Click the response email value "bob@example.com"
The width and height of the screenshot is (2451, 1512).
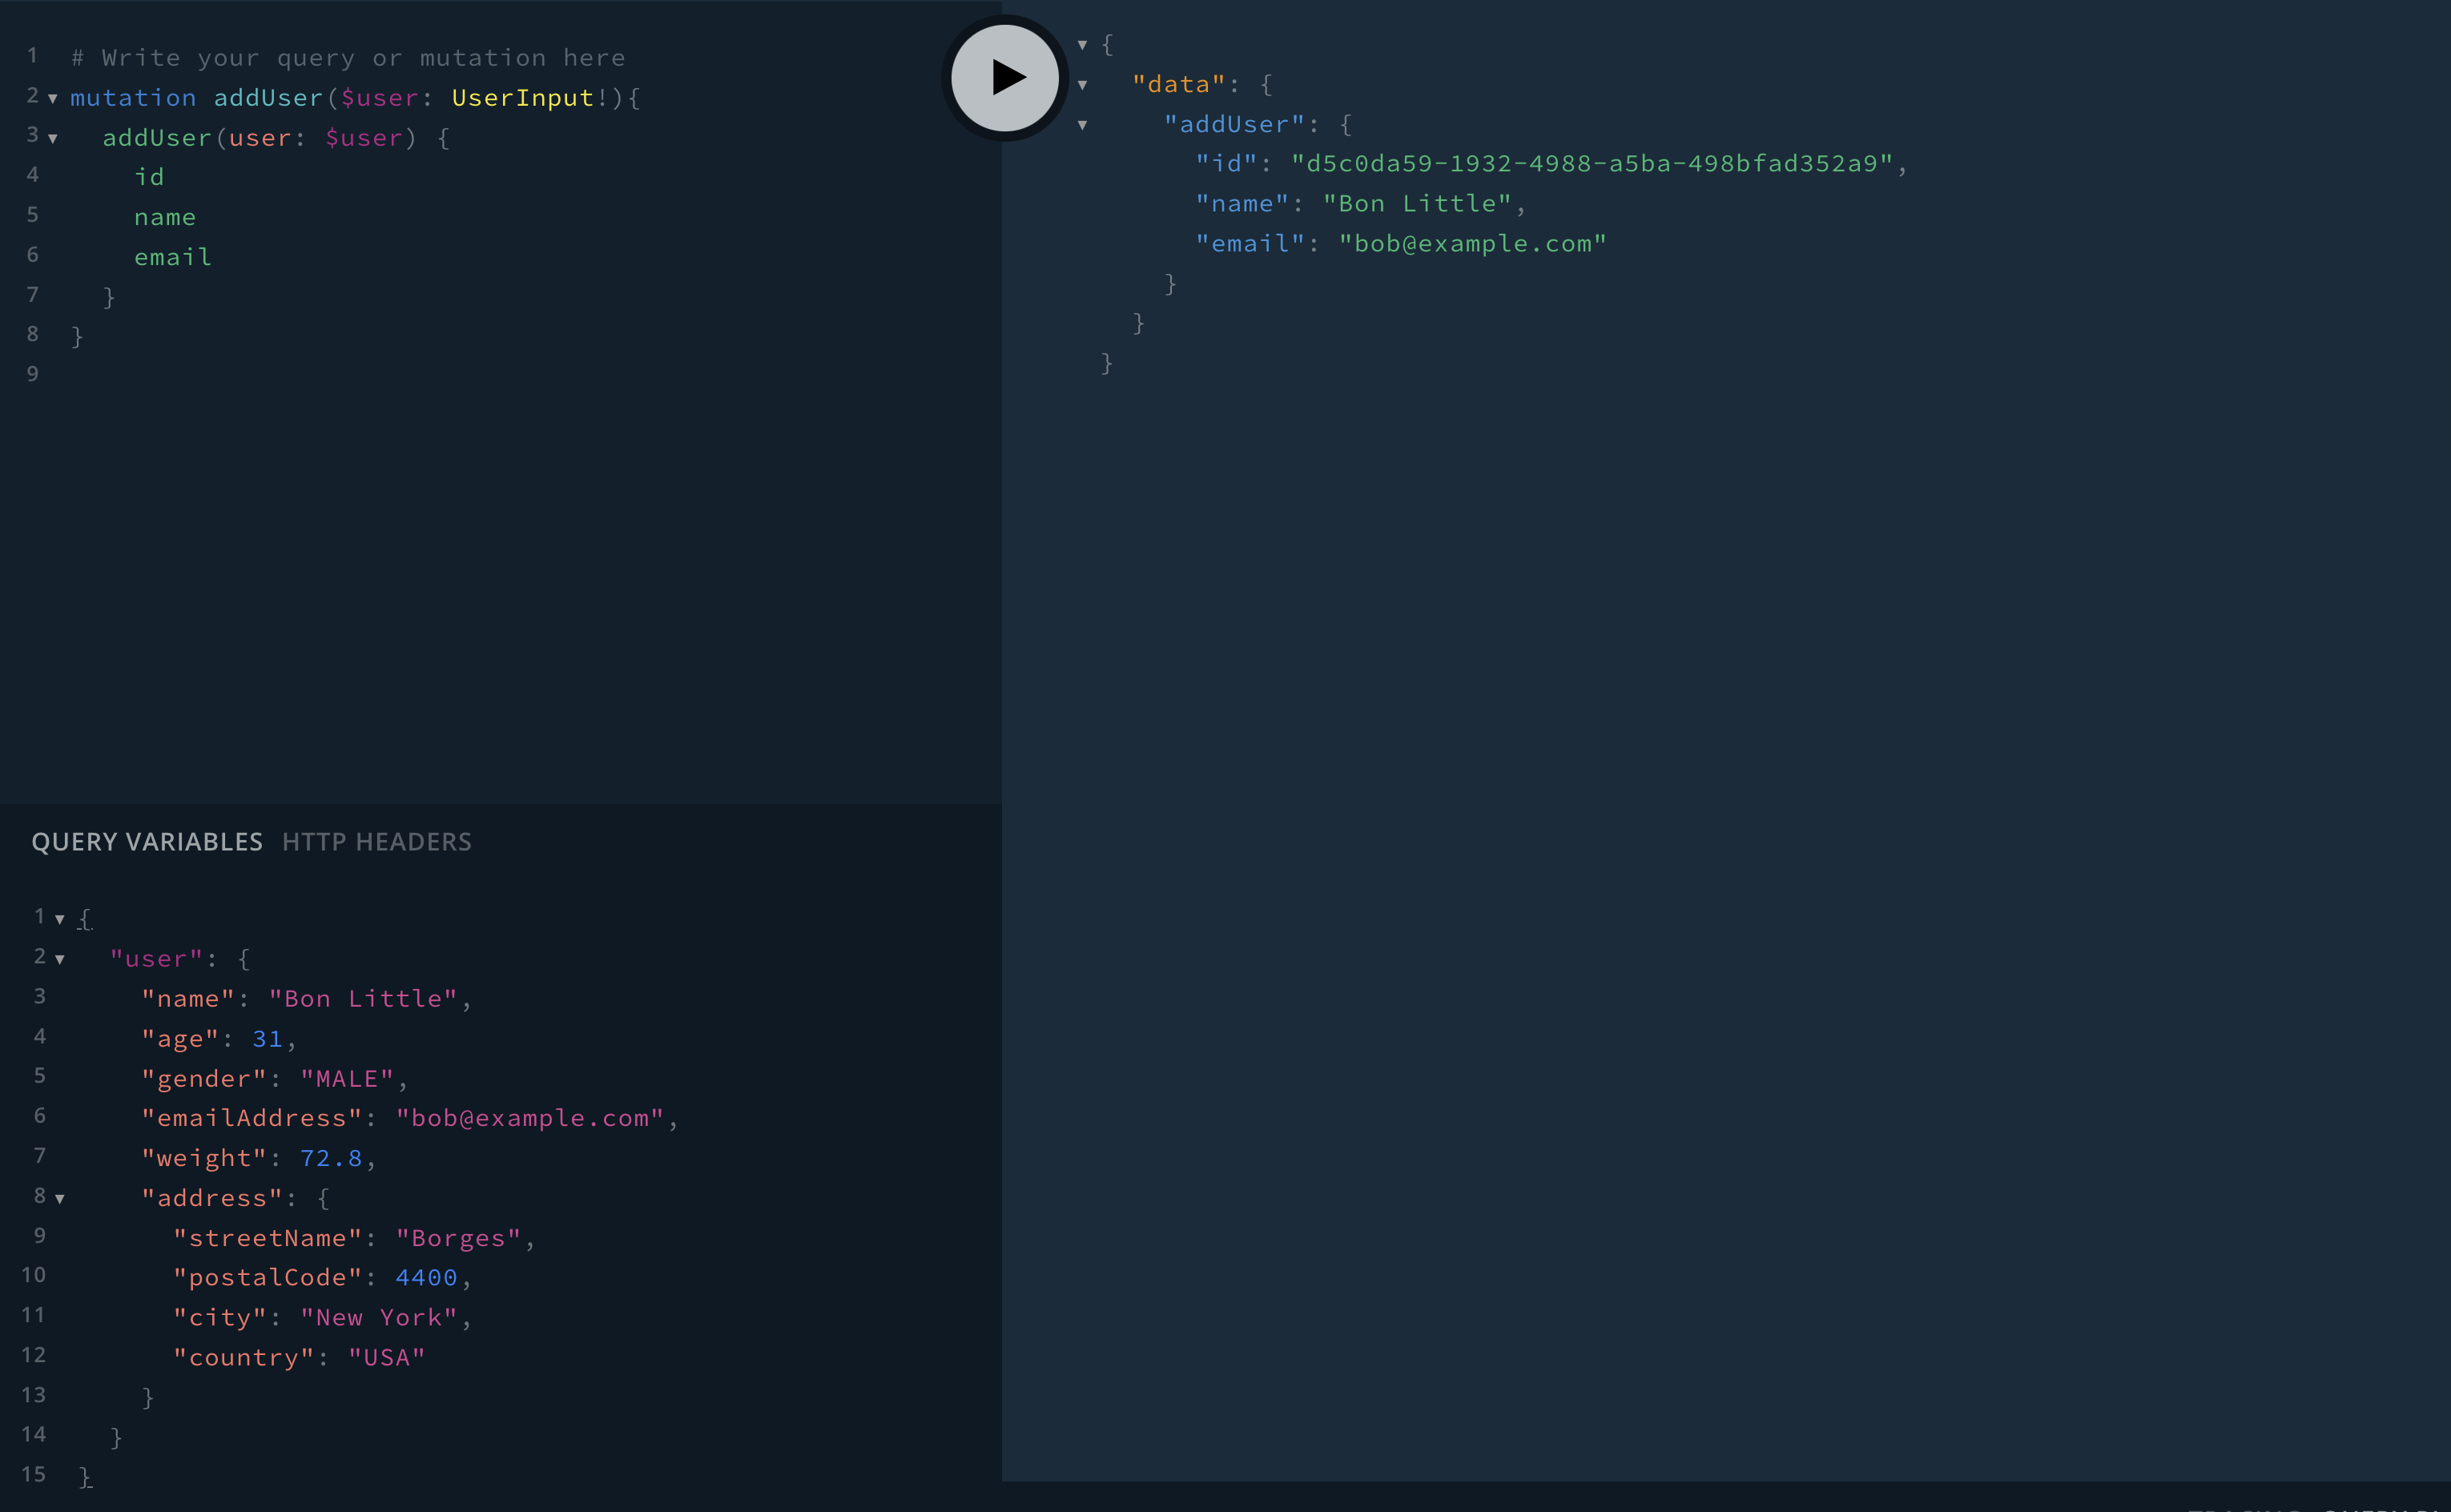click(x=1472, y=243)
